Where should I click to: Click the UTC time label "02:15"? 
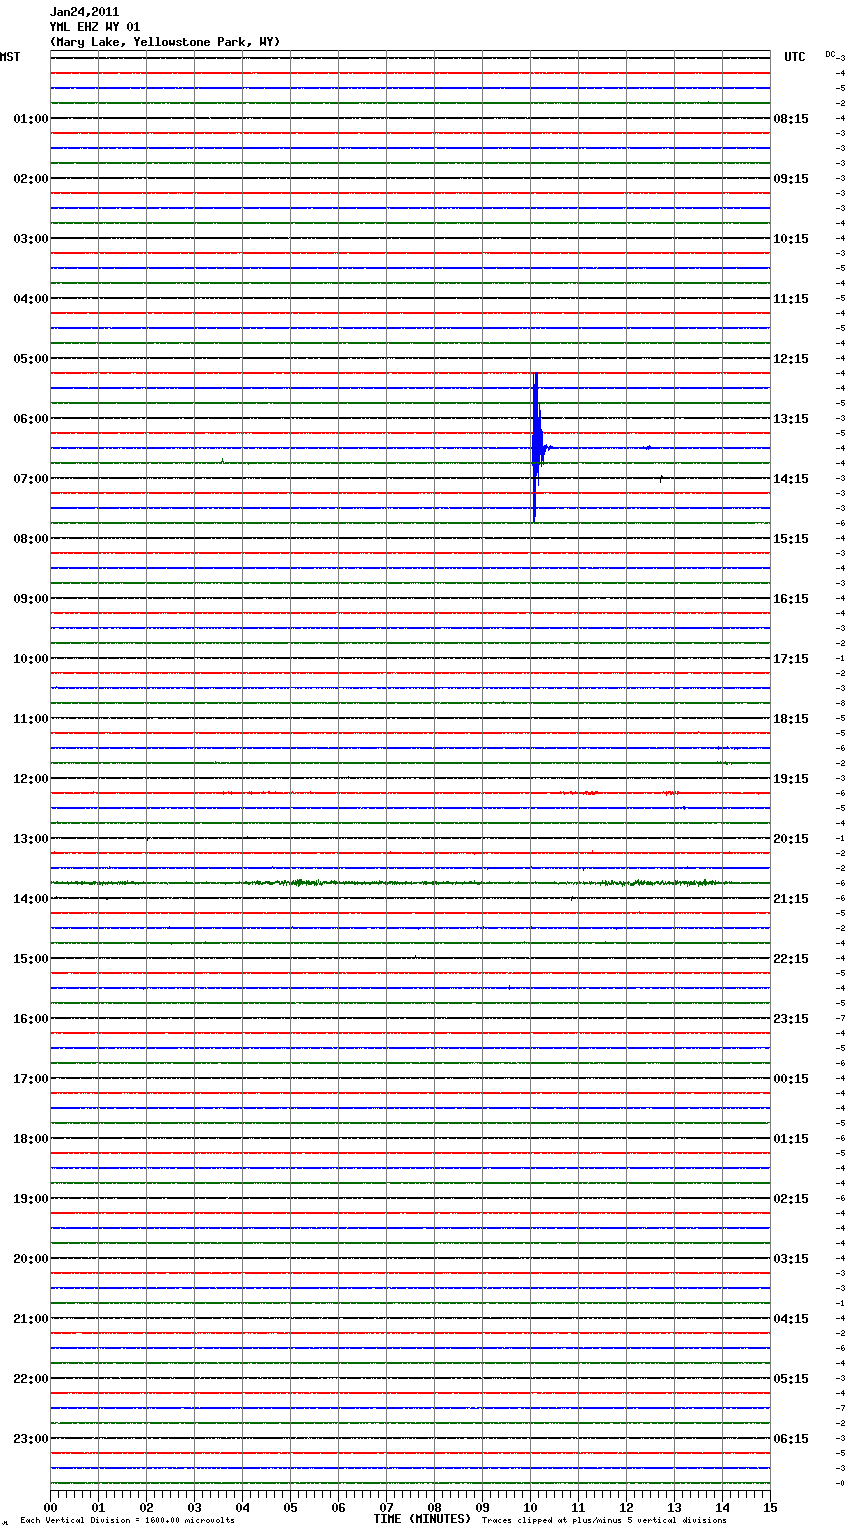coord(791,1199)
